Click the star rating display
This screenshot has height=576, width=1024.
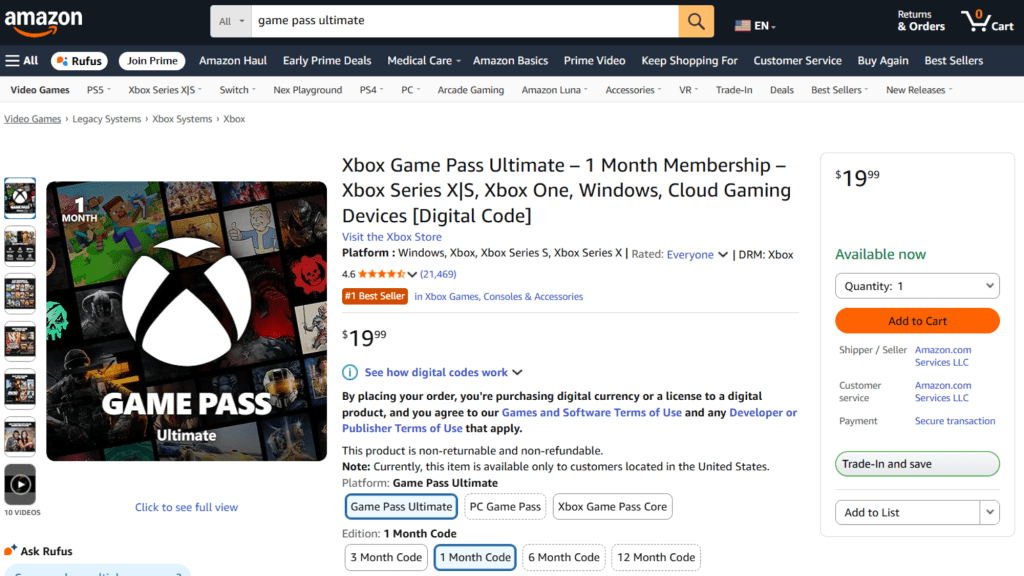coord(381,274)
